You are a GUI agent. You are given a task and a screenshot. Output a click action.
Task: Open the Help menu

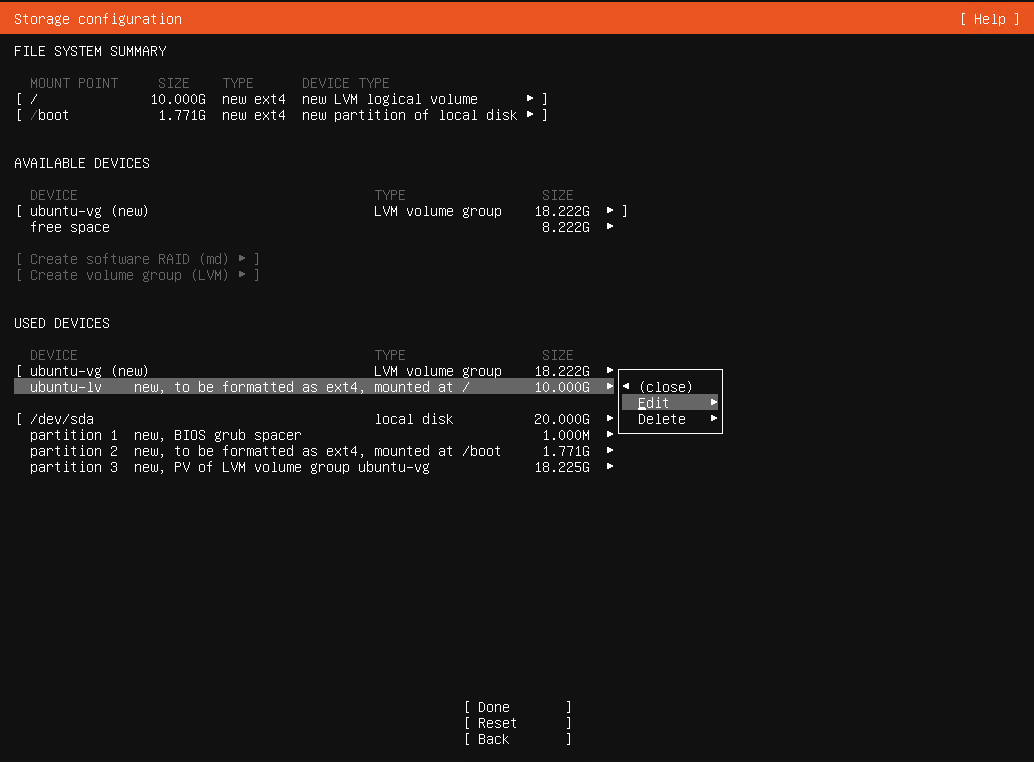988,18
